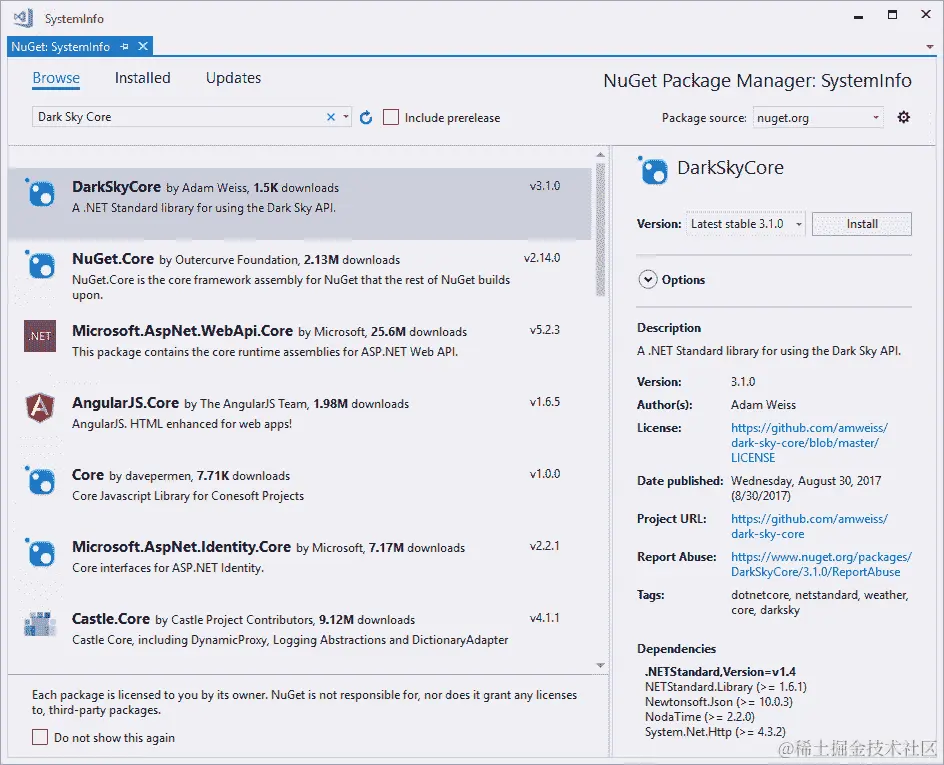This screenshot has width=944, height=765.
Task: Switch to the Updates tab
Action: 234,78
